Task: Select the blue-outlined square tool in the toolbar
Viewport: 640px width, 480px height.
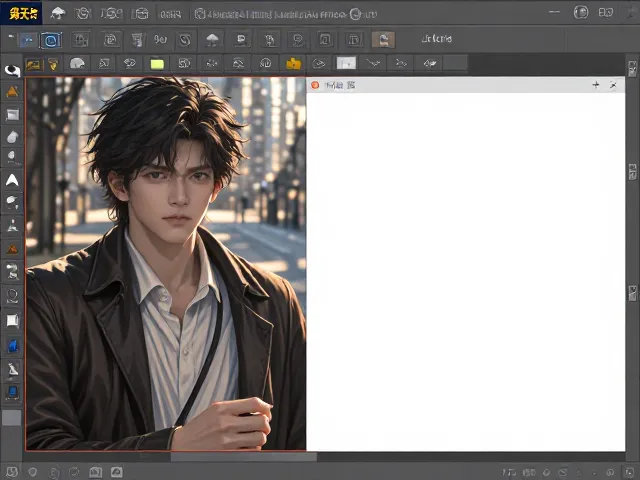Action: 51,40
